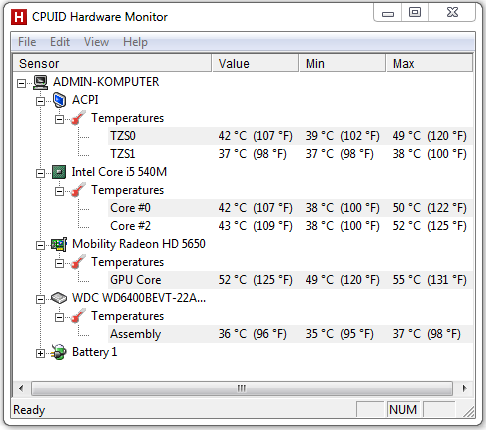Open the View menu
486x430 pixels.
(96, 42)
